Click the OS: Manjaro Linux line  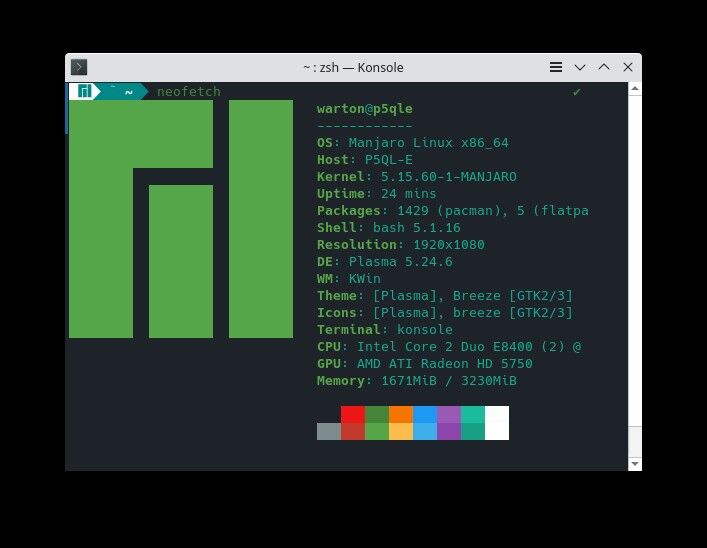pyautogui.click(x=413, y=143)
